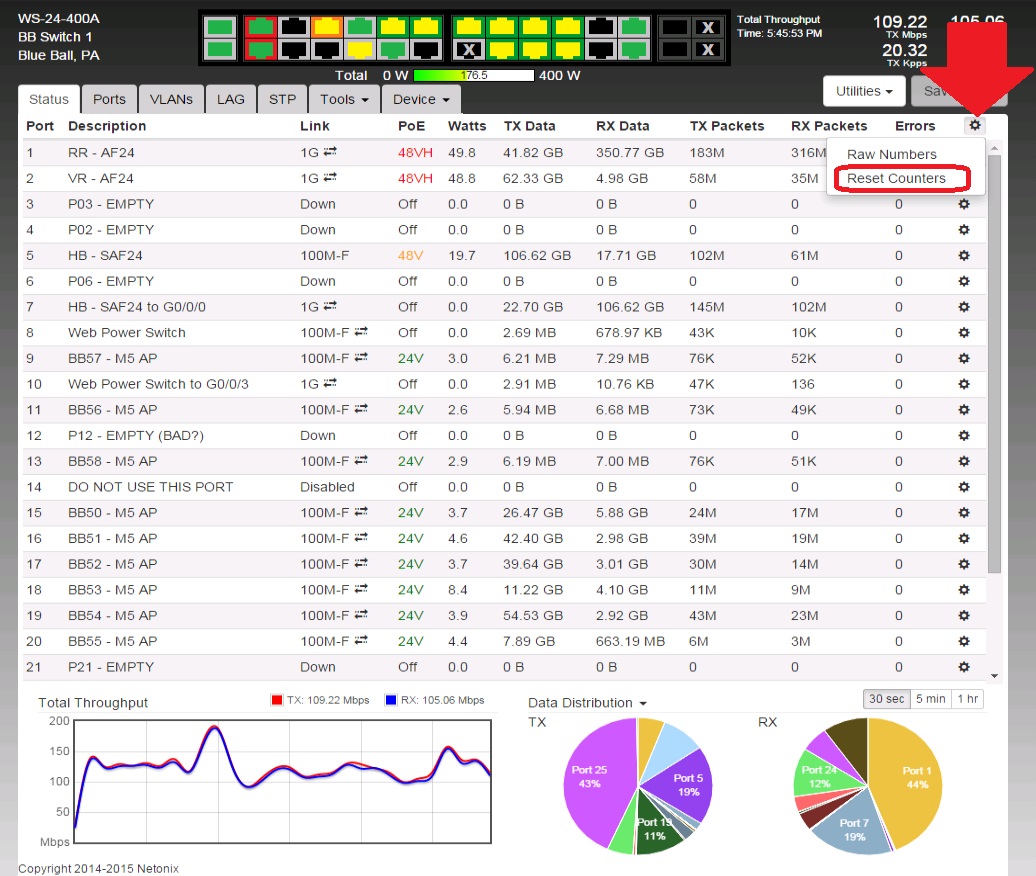Open the gear settings for port 5 row
Screen dimensions: 1036x876
(964, 256)
